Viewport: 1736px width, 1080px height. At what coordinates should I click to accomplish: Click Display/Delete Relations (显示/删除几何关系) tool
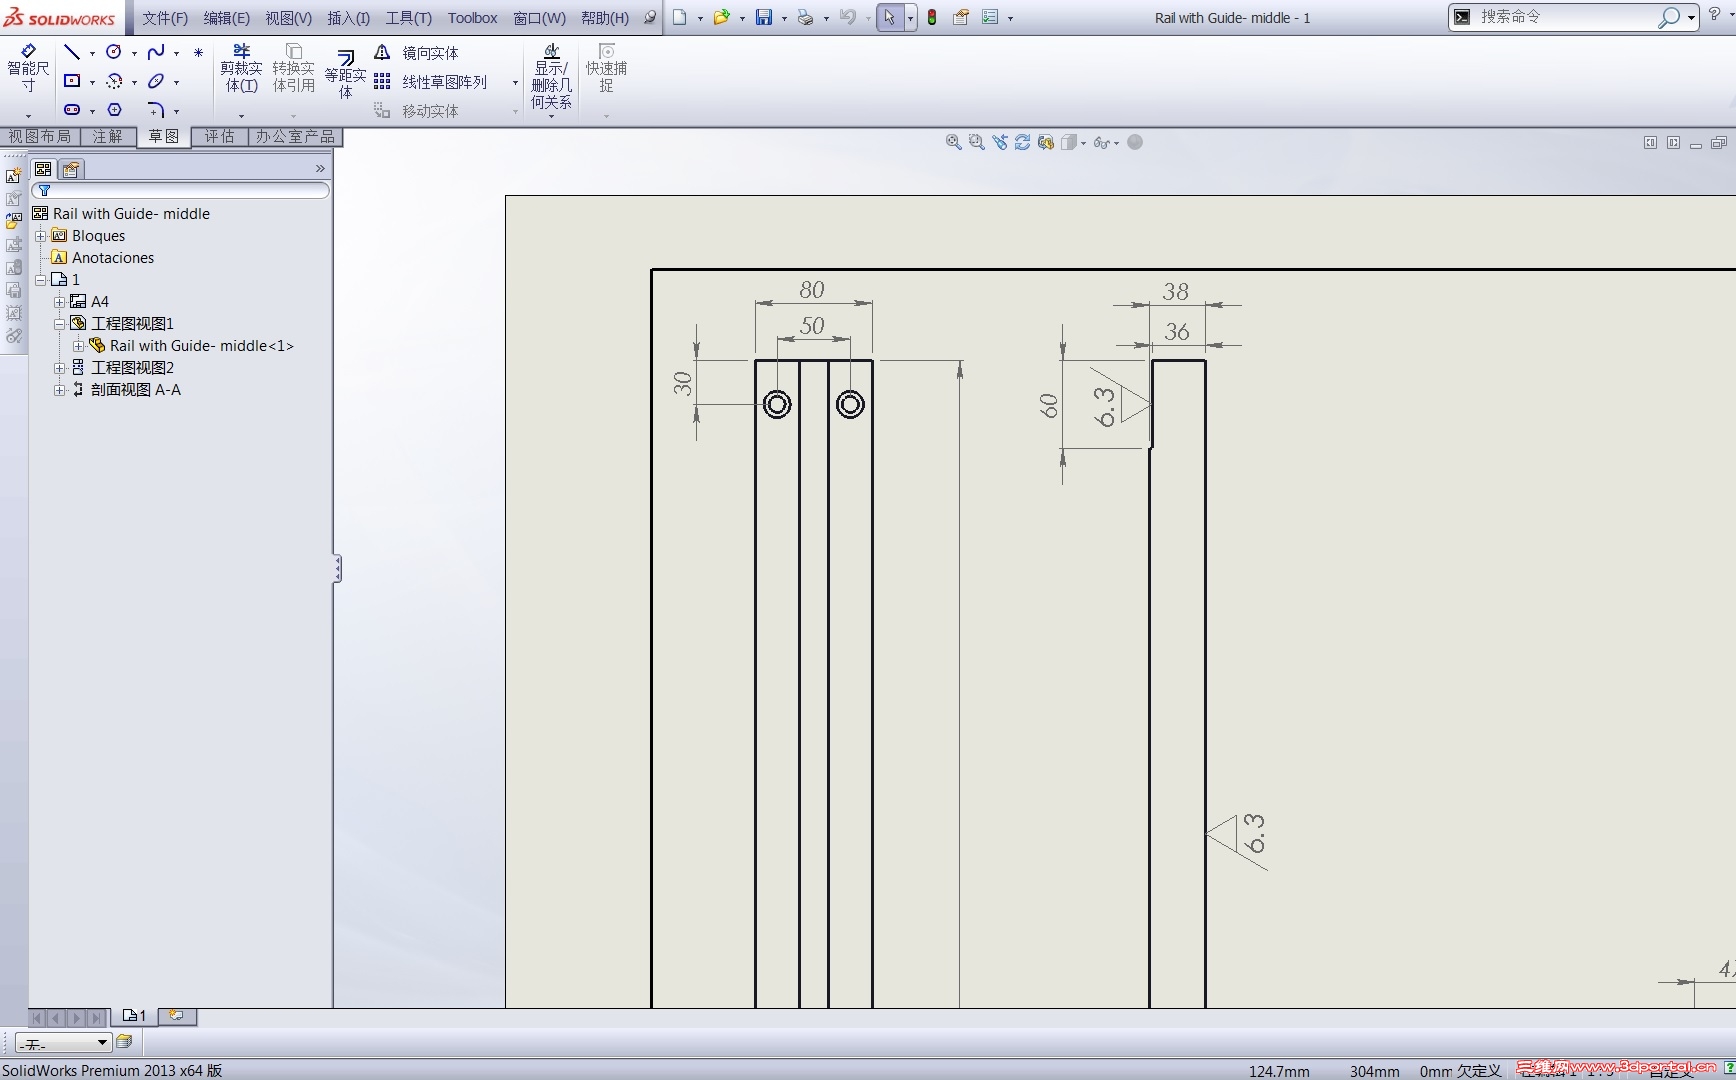click(551, 76)
